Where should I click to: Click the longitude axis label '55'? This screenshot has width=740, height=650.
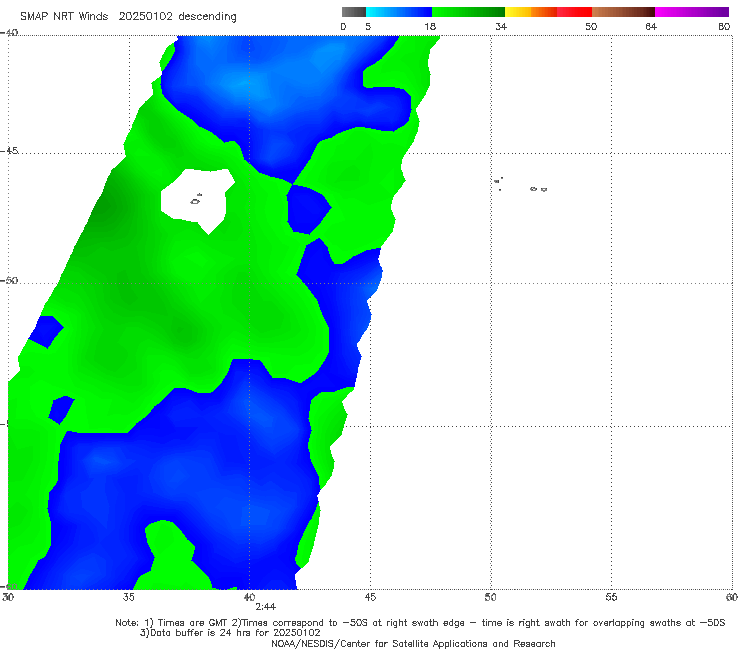click(611, 597)
